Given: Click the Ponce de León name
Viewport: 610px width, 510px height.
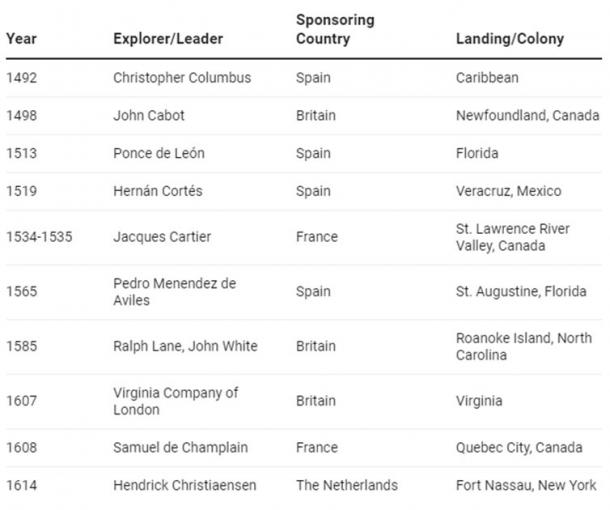Looking at the screenshot, I should (159, 153).
